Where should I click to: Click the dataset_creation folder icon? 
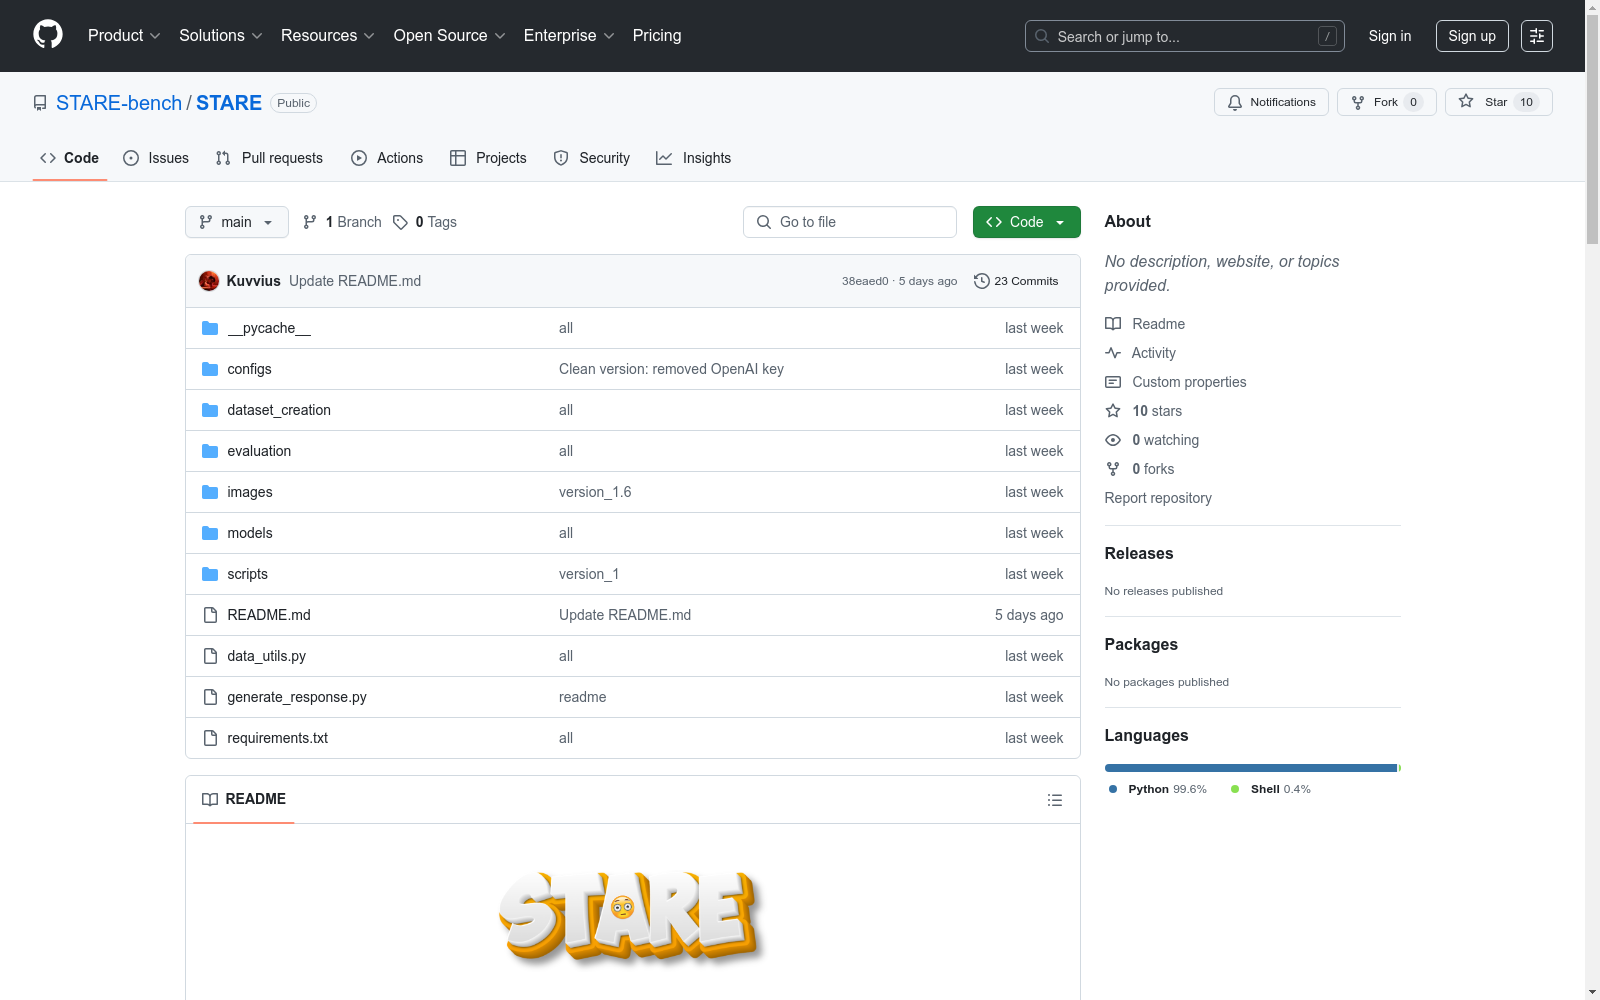(x=210, y=410)
